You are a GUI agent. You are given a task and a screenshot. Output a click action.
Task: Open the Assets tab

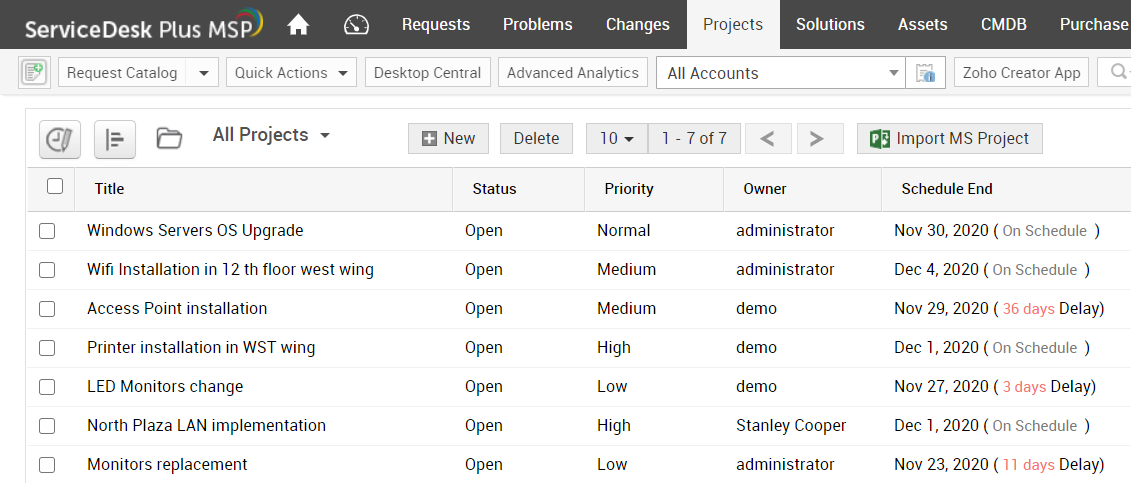[922, 24]
